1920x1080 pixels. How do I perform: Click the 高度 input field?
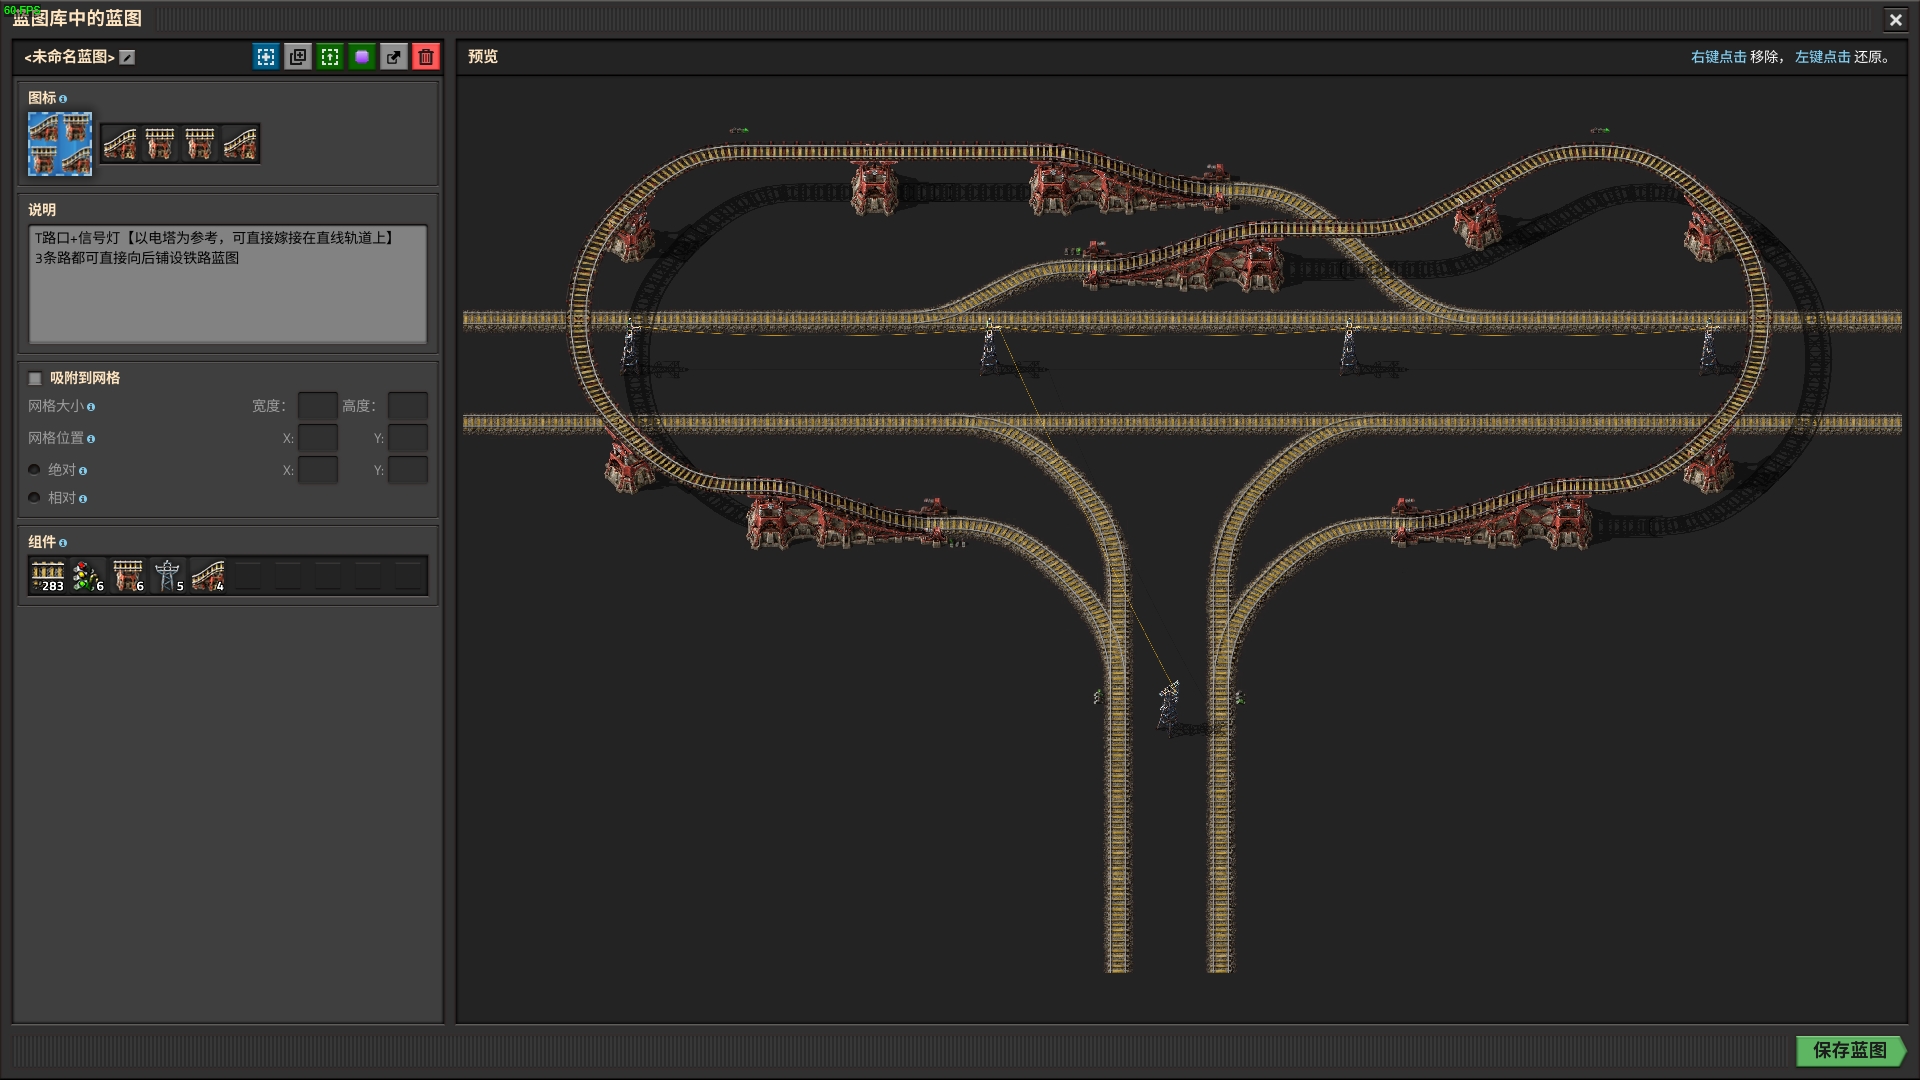point(408,406)
